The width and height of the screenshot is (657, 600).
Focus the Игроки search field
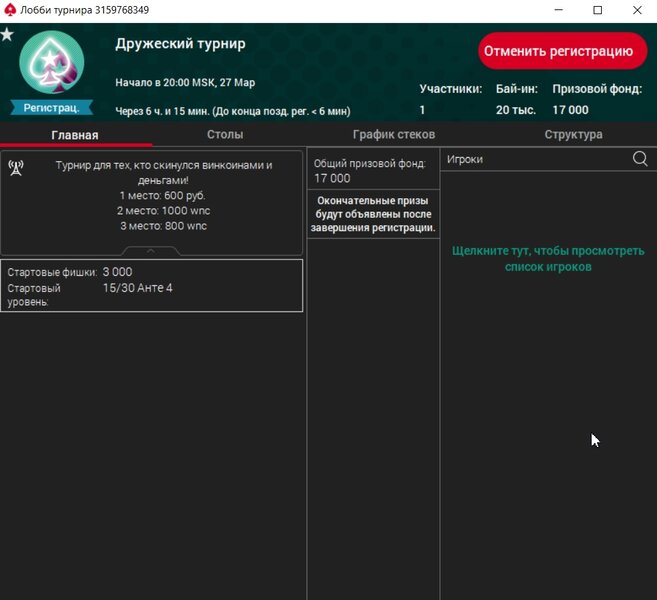[535, 159]
